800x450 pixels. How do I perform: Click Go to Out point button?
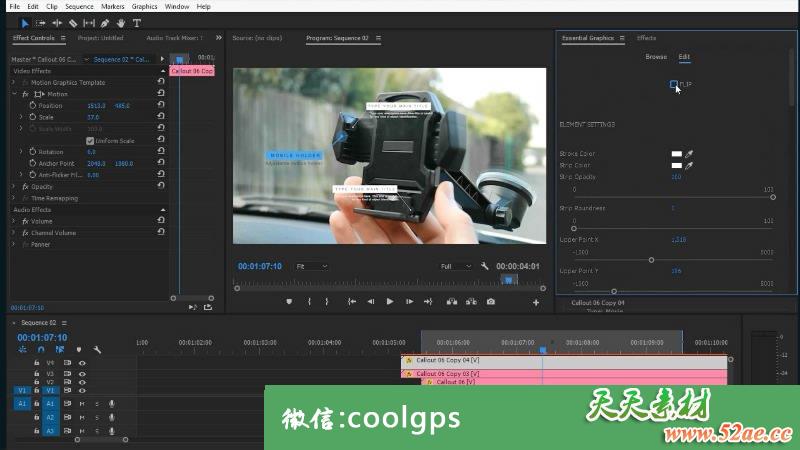[428, 302]
